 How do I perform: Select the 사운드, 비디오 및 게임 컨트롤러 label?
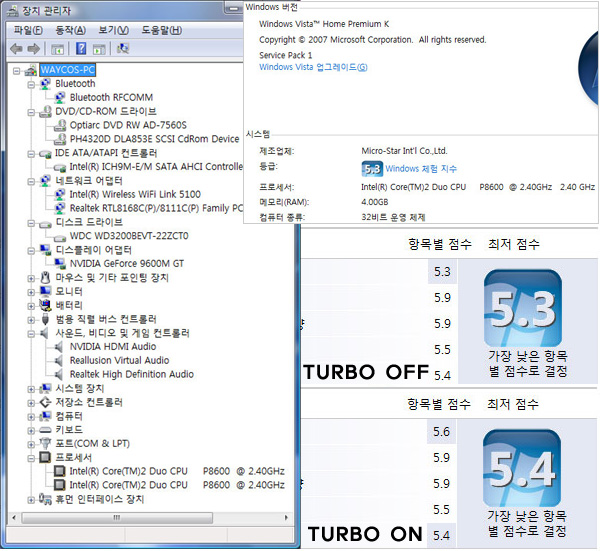(122, 333)
